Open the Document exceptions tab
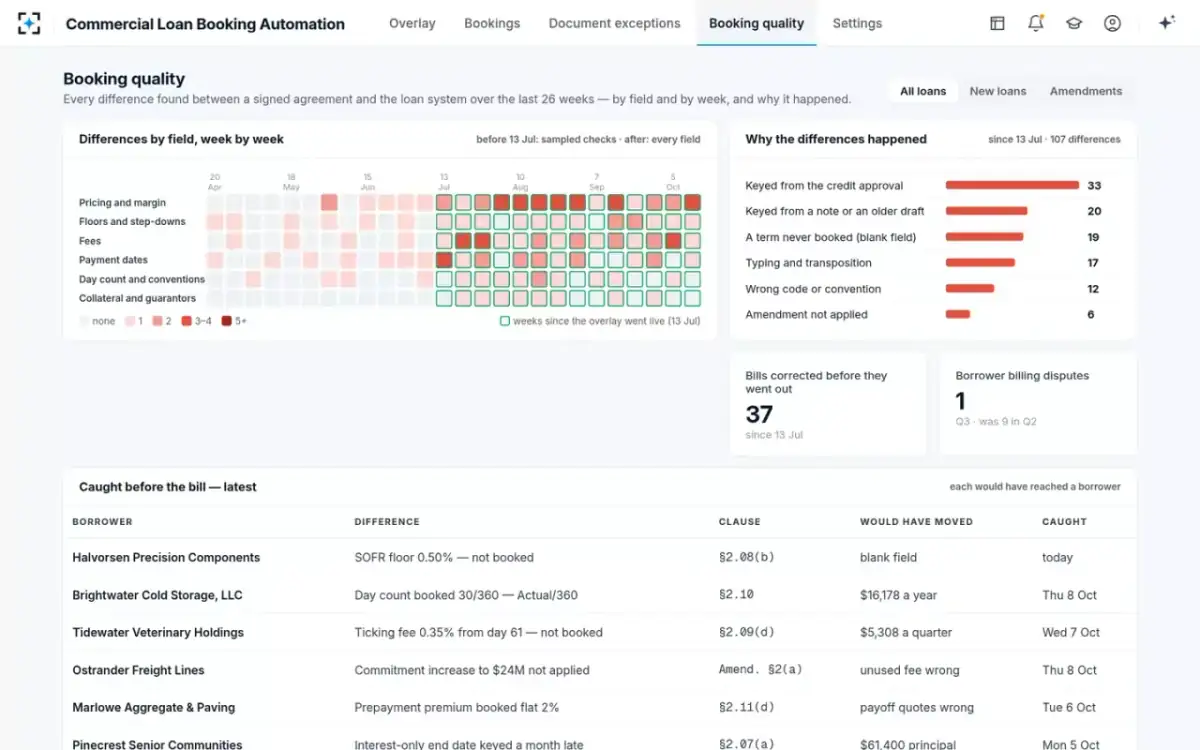The image size is (1200, 750). point(614,23)
